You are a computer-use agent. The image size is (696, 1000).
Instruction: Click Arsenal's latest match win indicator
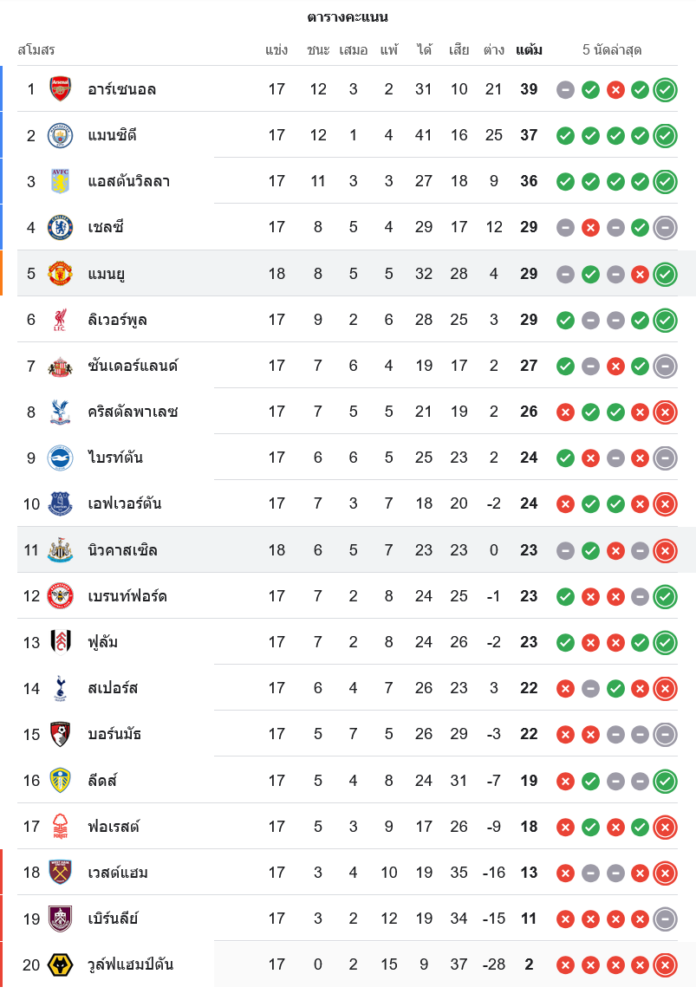tap(665, 90)
